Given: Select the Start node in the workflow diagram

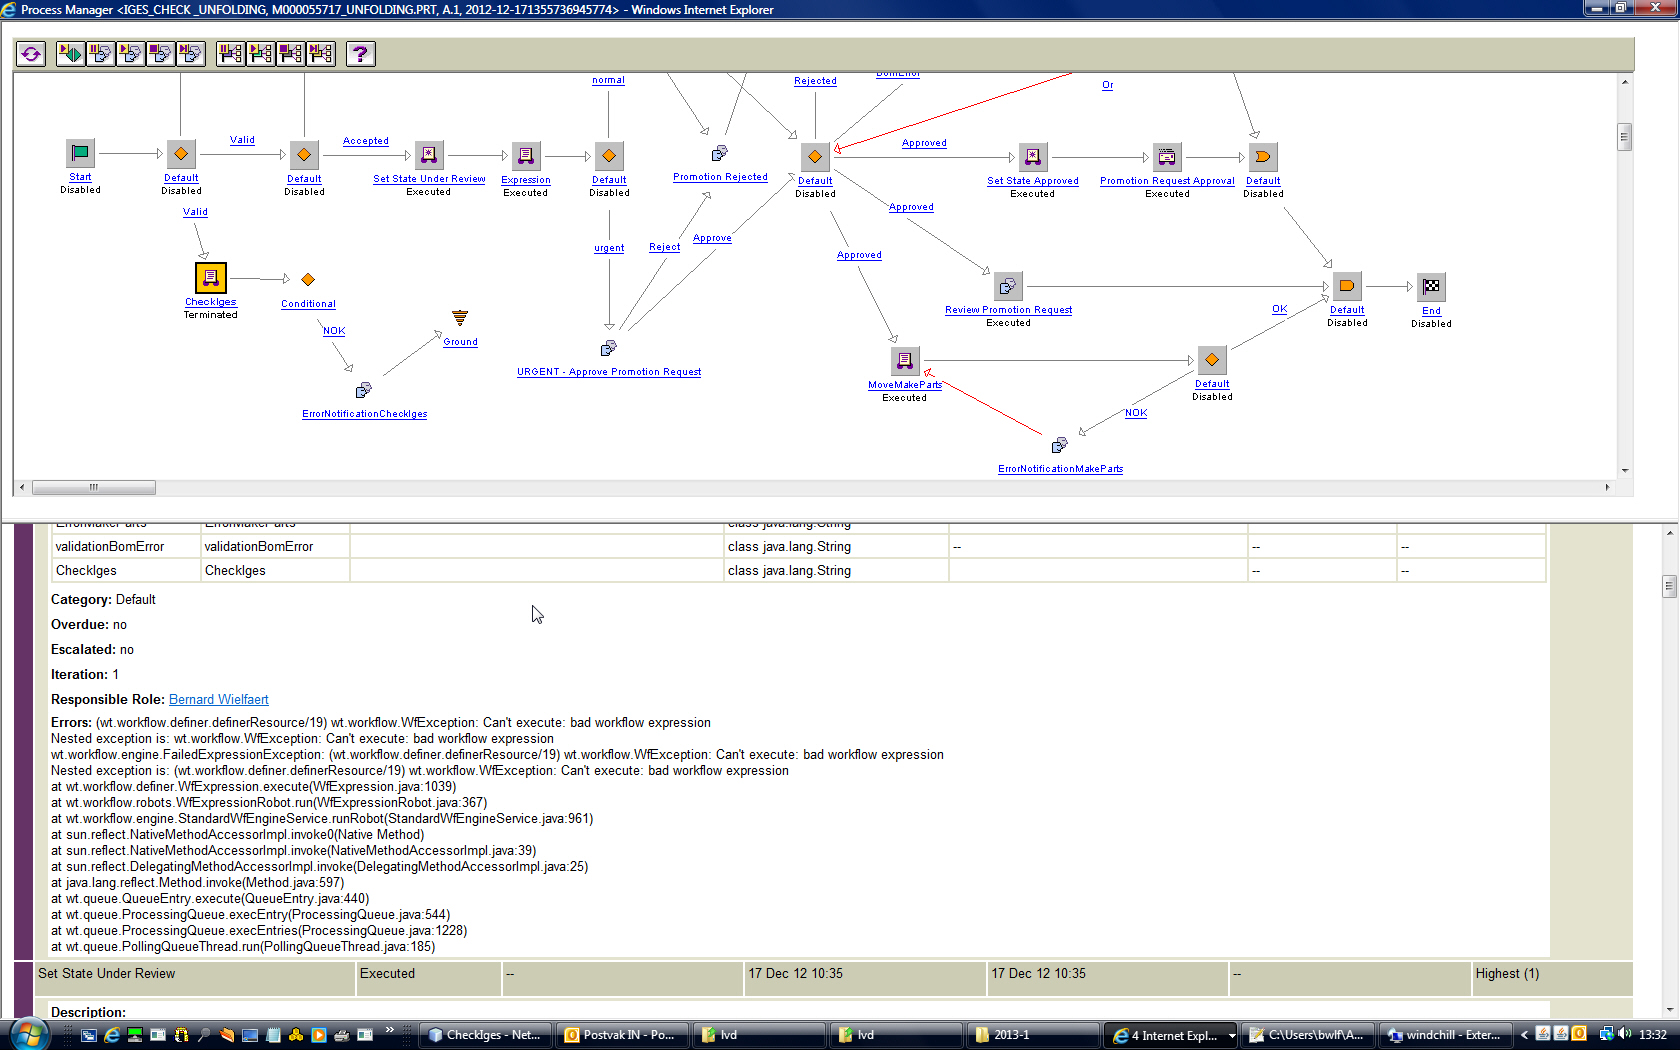Looking at the screenshot, I should tap(80, 152).
